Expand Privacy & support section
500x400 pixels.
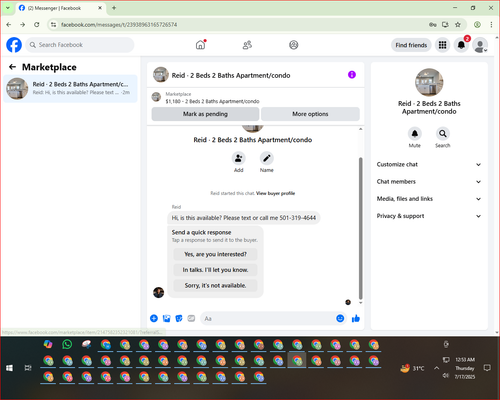click(429, 216)
